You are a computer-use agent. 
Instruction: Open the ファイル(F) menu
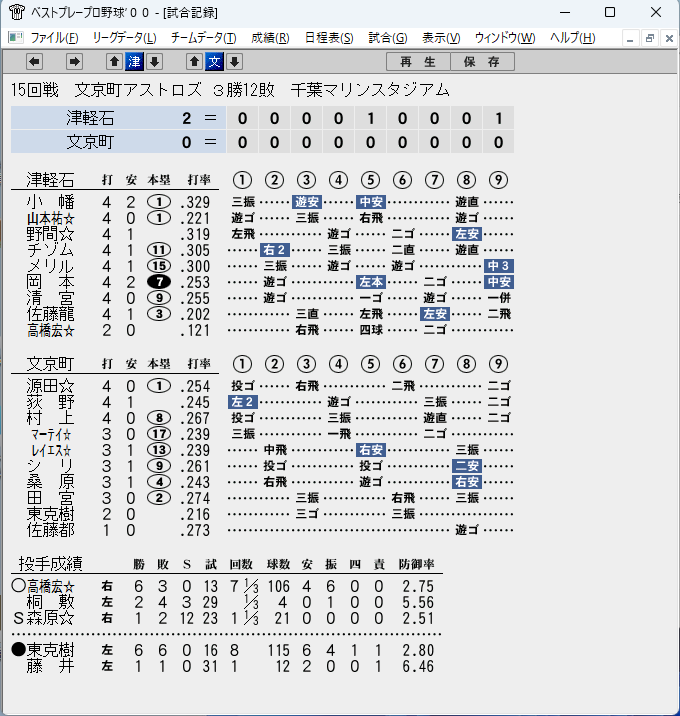tap(54, 37)
